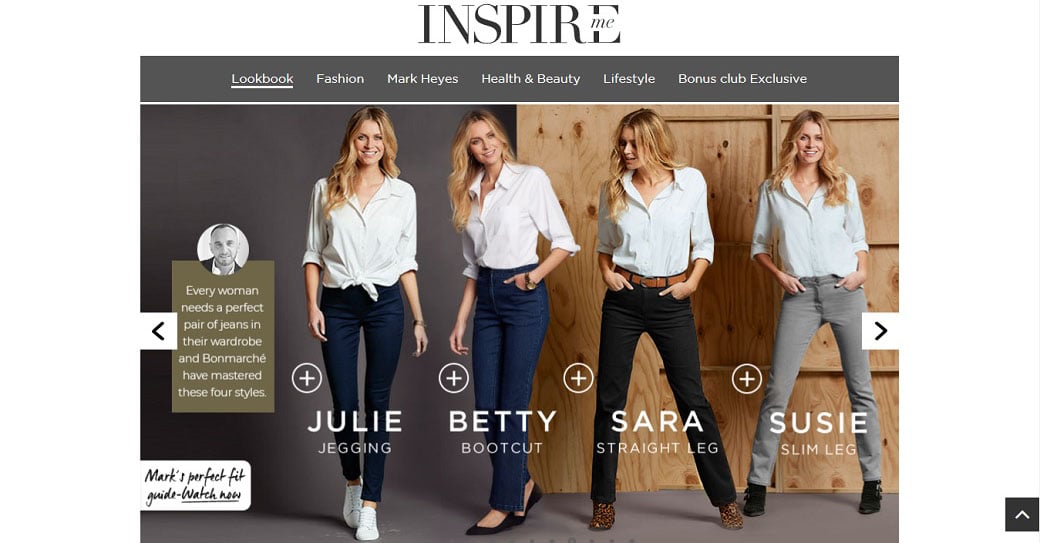The image size is (1040, 543).
Task: Choose the SARA Straight Leg label
Action: [657, 432]
